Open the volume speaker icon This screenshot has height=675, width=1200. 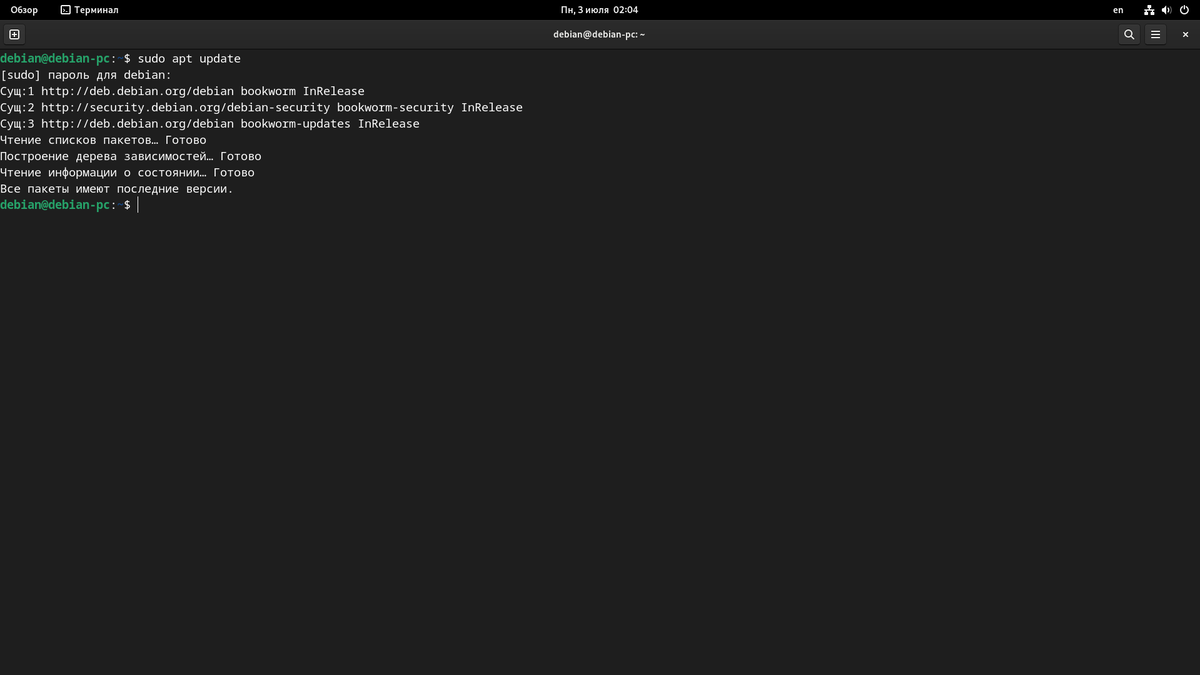pos(1167,10)
